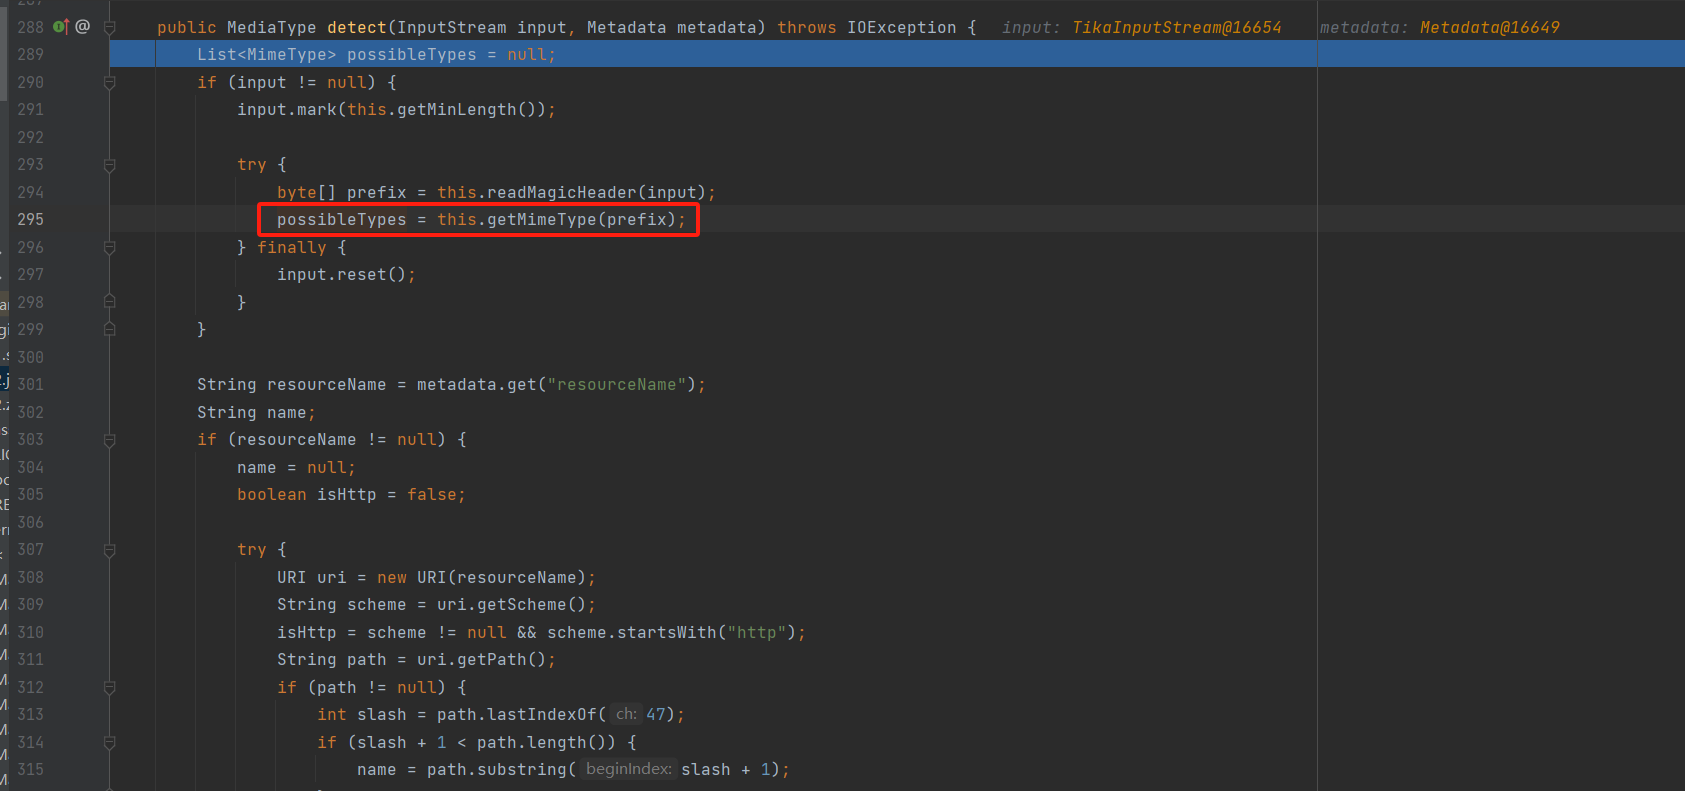Click line number 315 in the gutter
This screenshot has width=1685, height=791.
30,769
